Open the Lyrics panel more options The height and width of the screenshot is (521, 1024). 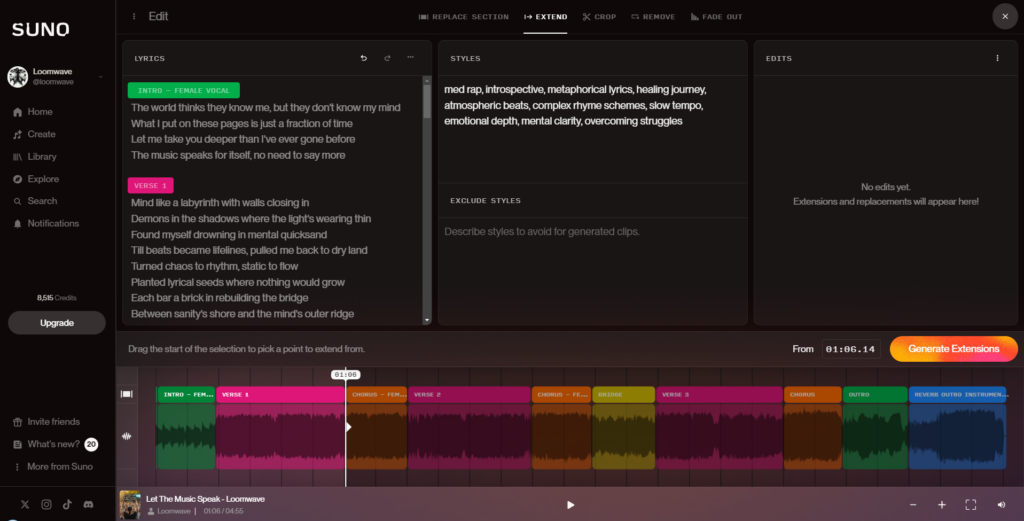(x=410, y=57)
